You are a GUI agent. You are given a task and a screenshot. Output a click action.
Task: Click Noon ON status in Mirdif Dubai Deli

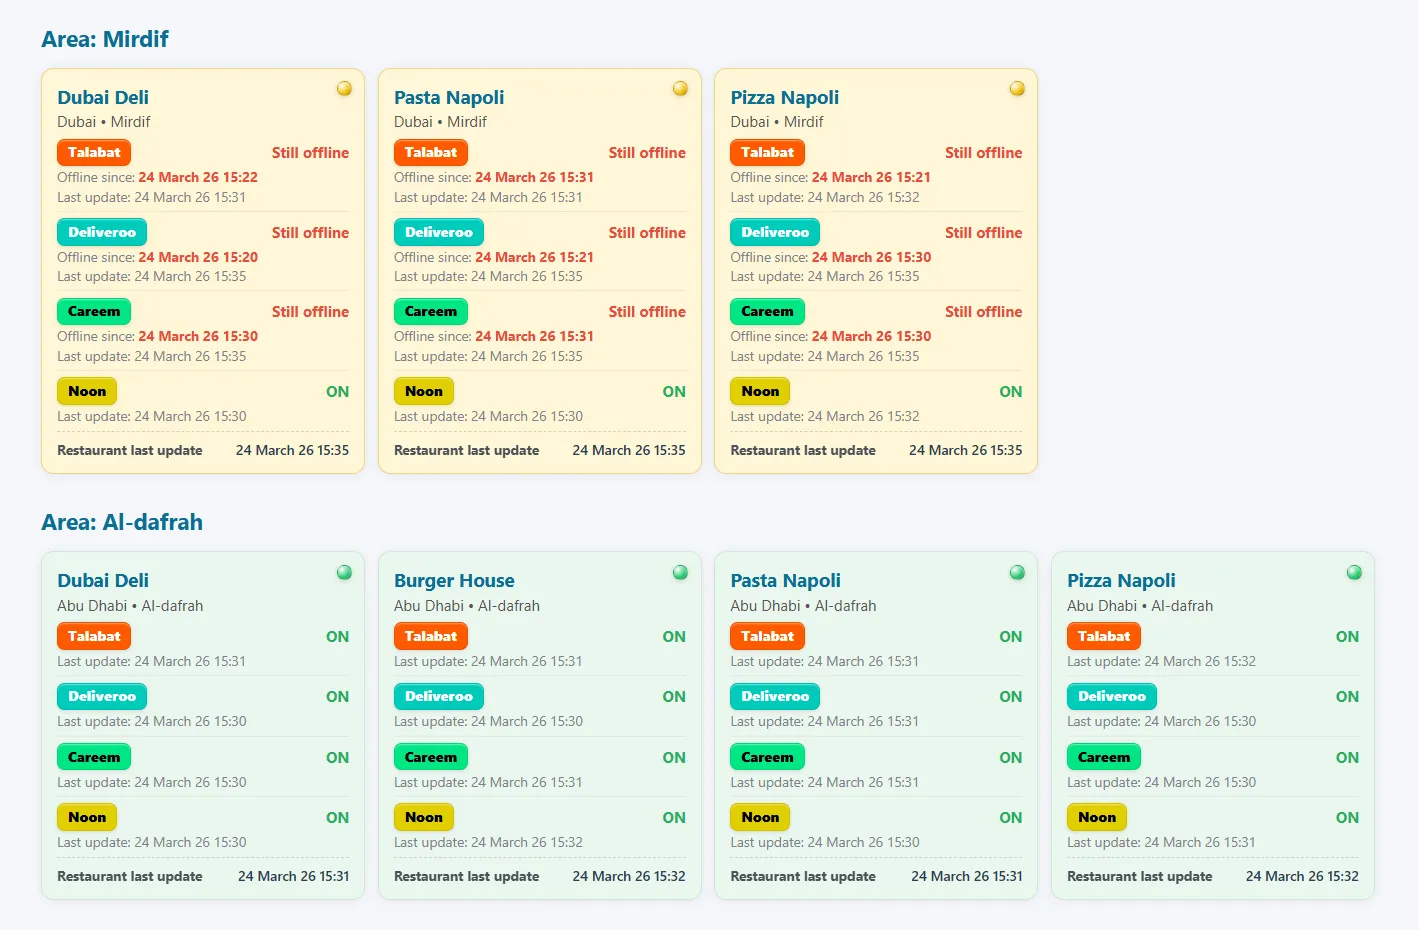[x=337, y=392]
